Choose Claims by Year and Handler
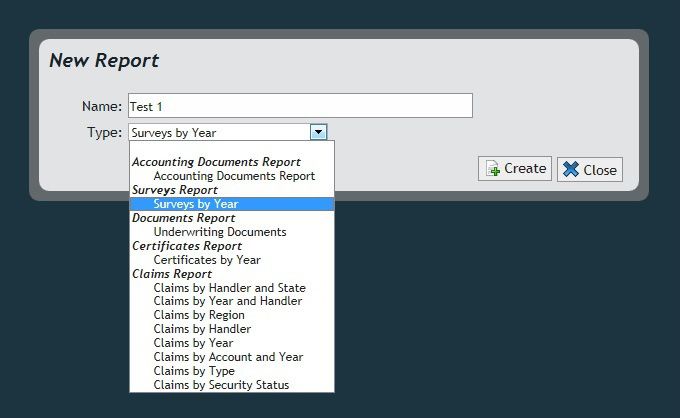680x418 pixels. 228,301
